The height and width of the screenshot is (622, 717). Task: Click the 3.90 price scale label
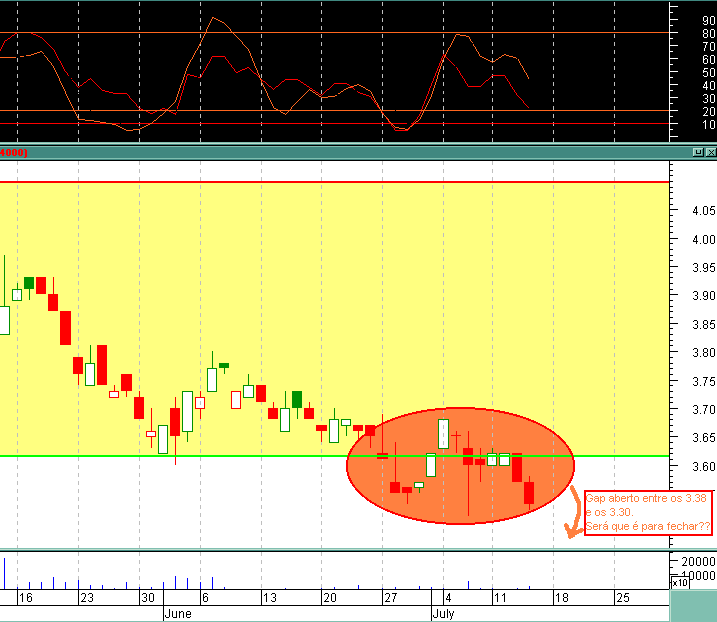(704, 296)
